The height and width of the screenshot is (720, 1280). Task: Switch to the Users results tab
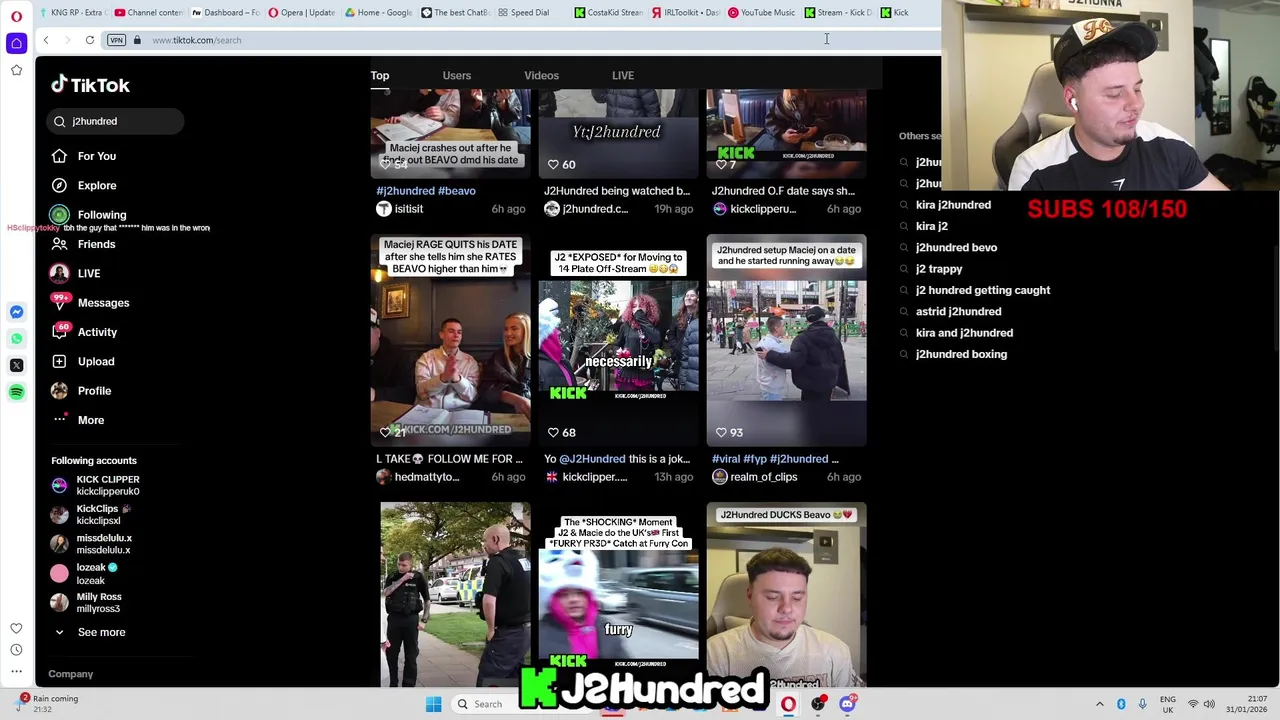click(x=457, y=75)
